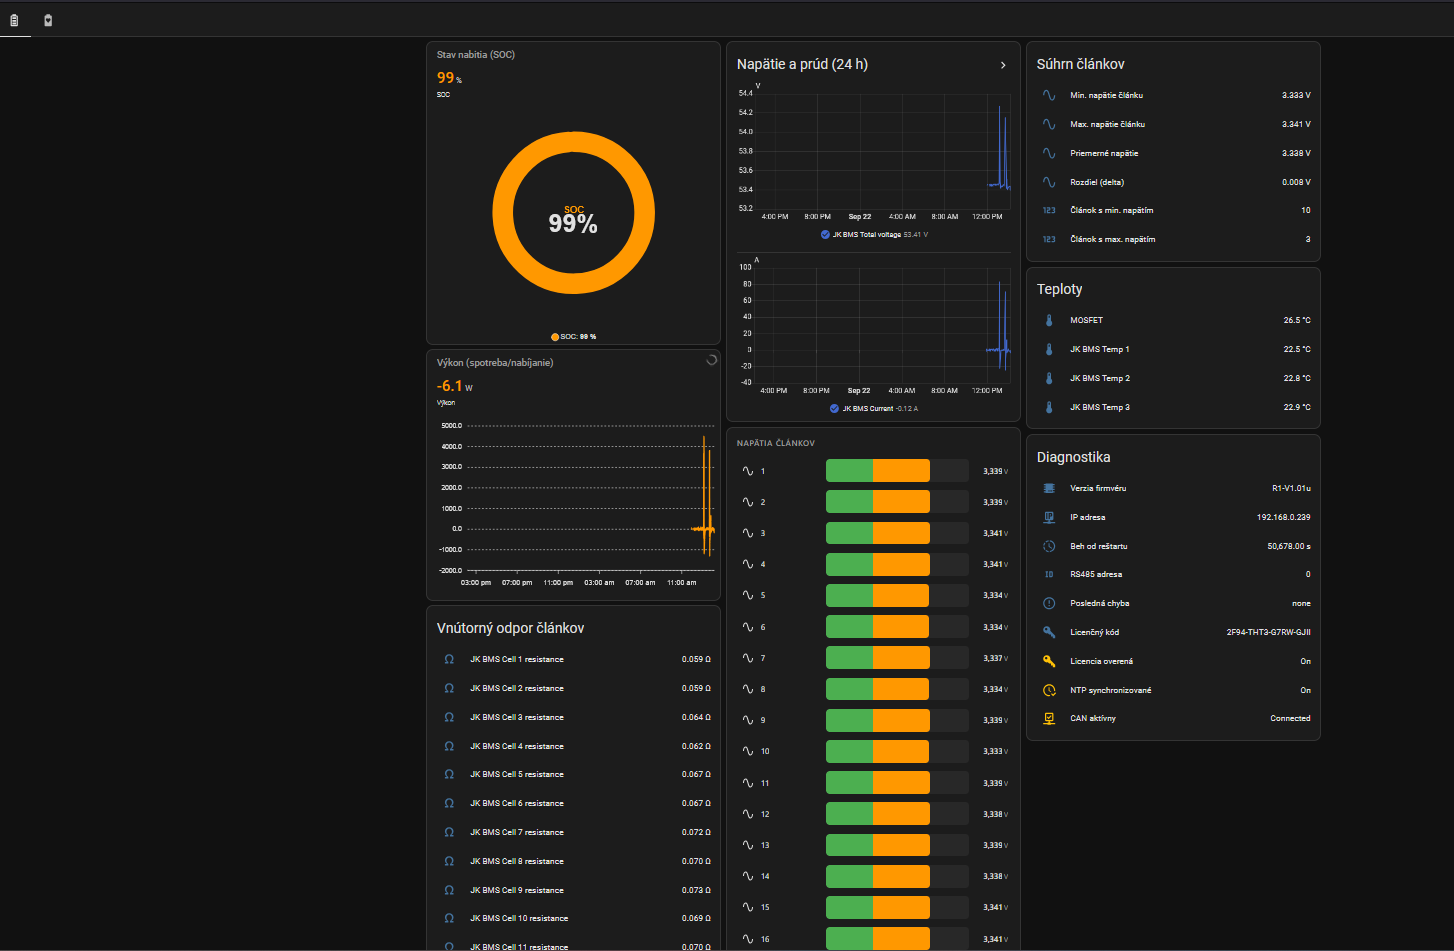Viewport: 1454px width, 951px height.
Task: Open JK BMS Temp 1 row
Action: pos(1174,349)
